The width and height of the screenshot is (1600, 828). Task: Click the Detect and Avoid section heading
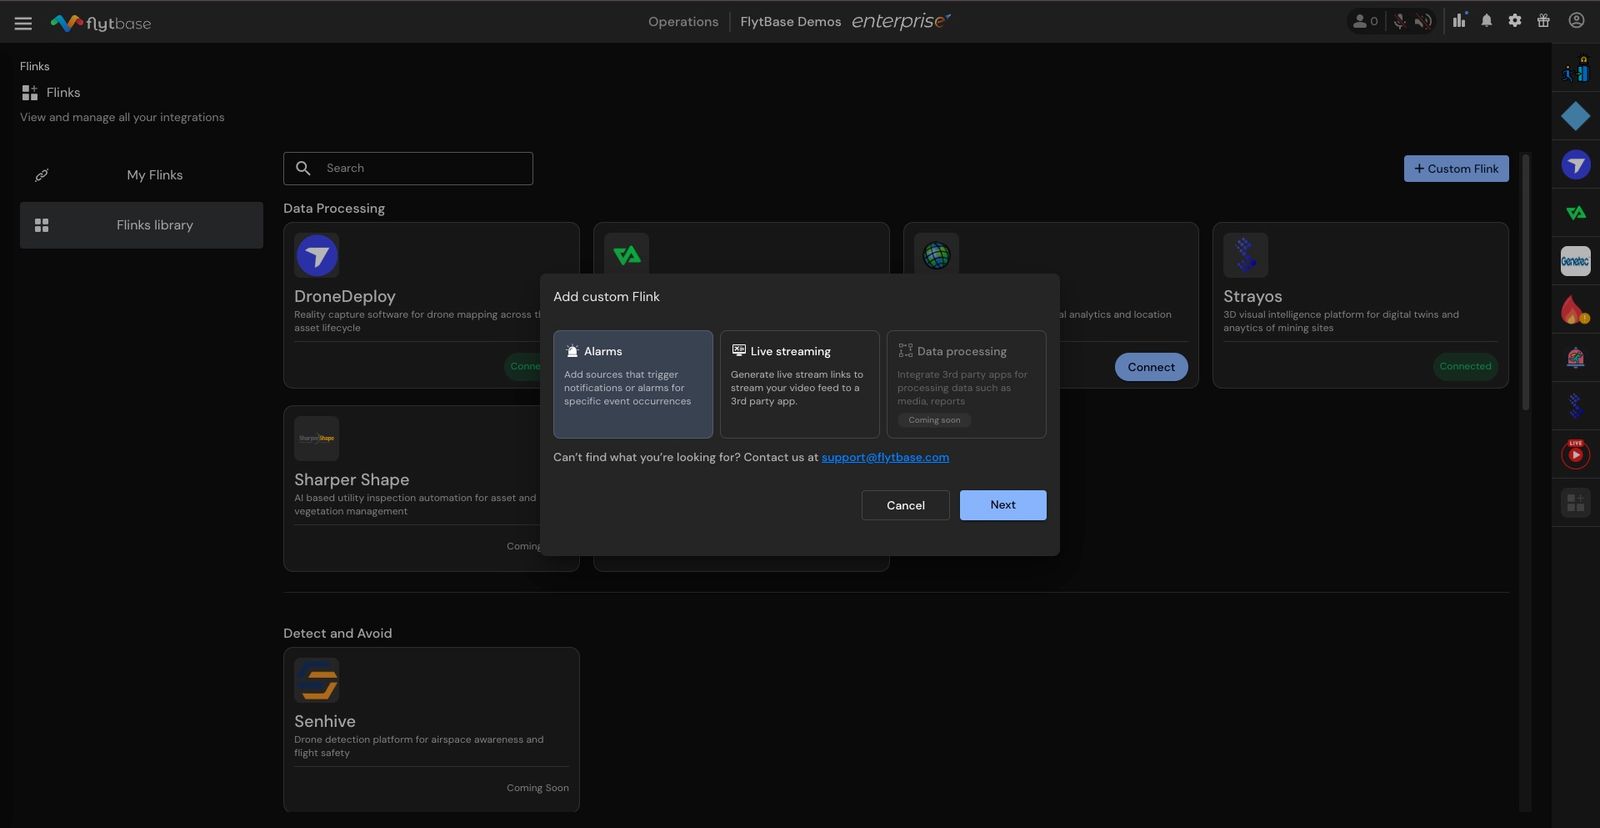click(x=338, y=634)
